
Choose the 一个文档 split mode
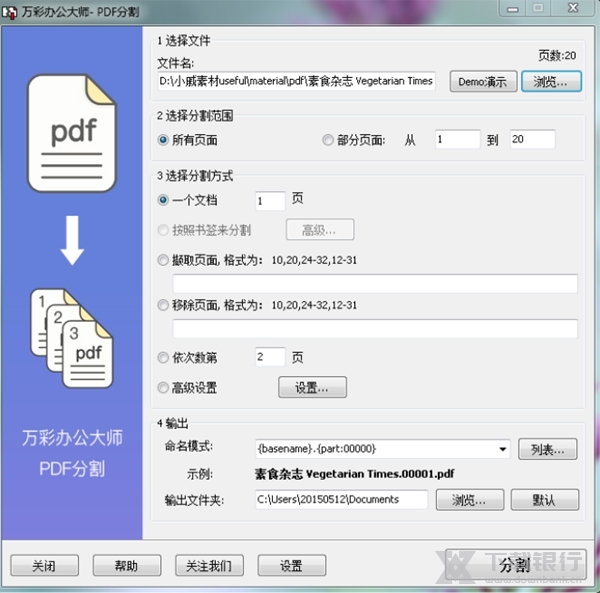coord(164,200)
